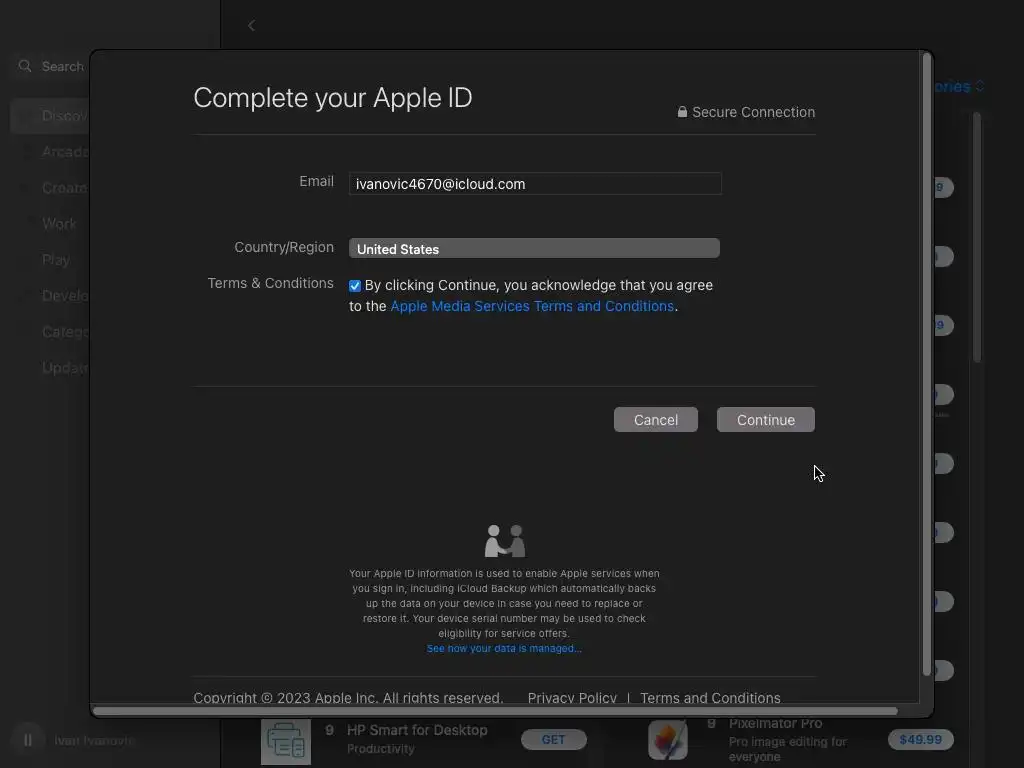This screenshot has height=768, width=1024.
Task: Click the Continue button
Action: coord(765,420)
